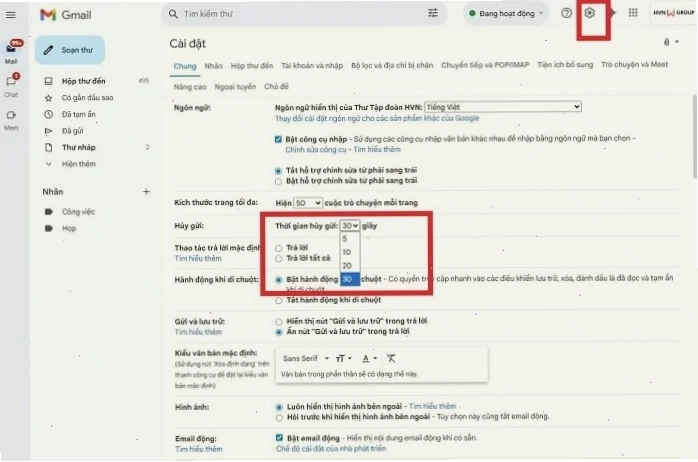Click the Gmail logo
This screenshot has height=462, width=698.
(x=66, y=15)
